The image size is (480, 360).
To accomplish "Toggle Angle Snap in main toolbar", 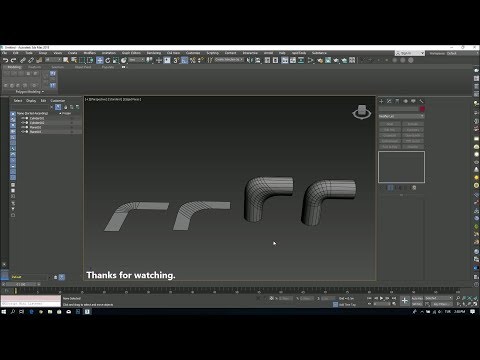I will tap(184, 60).
